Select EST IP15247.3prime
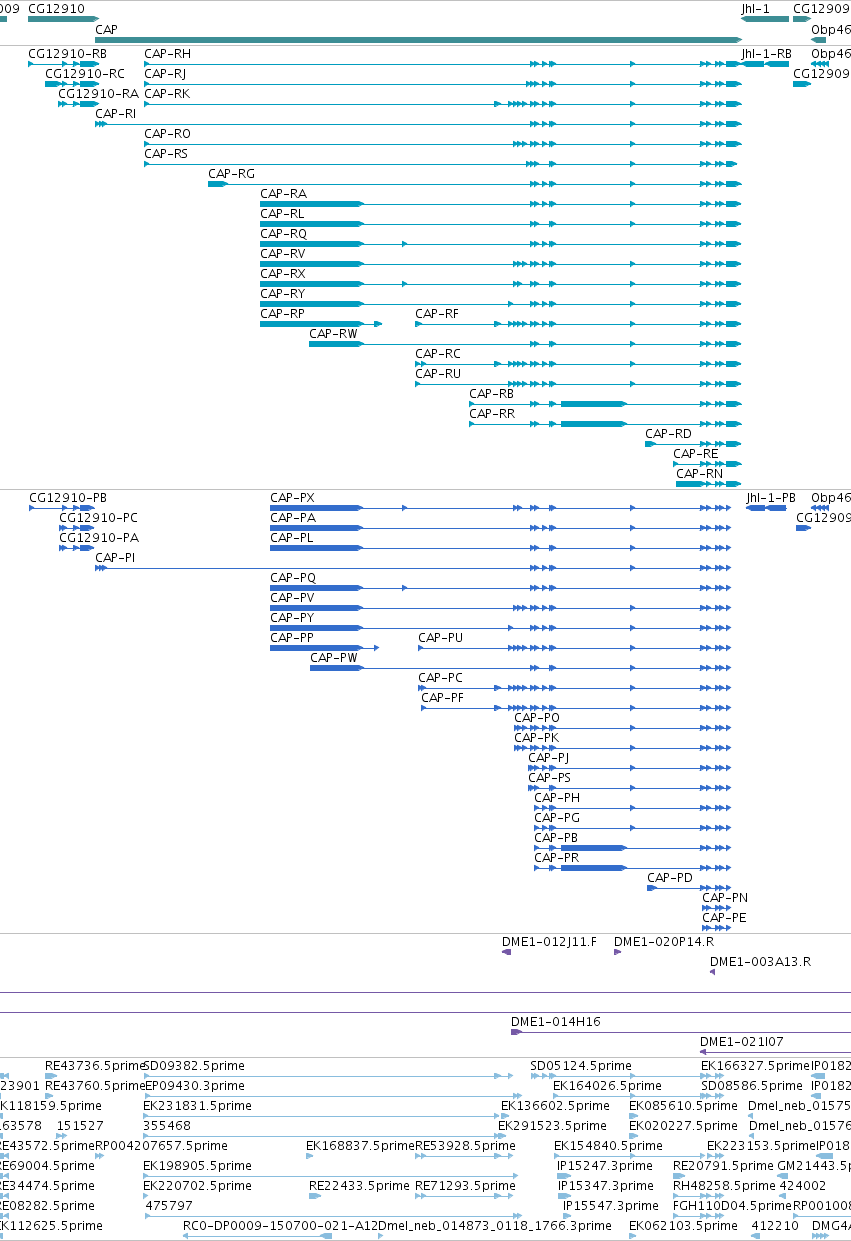The width and height of the screenshot is (851, 1241). tap(562, 1176)
